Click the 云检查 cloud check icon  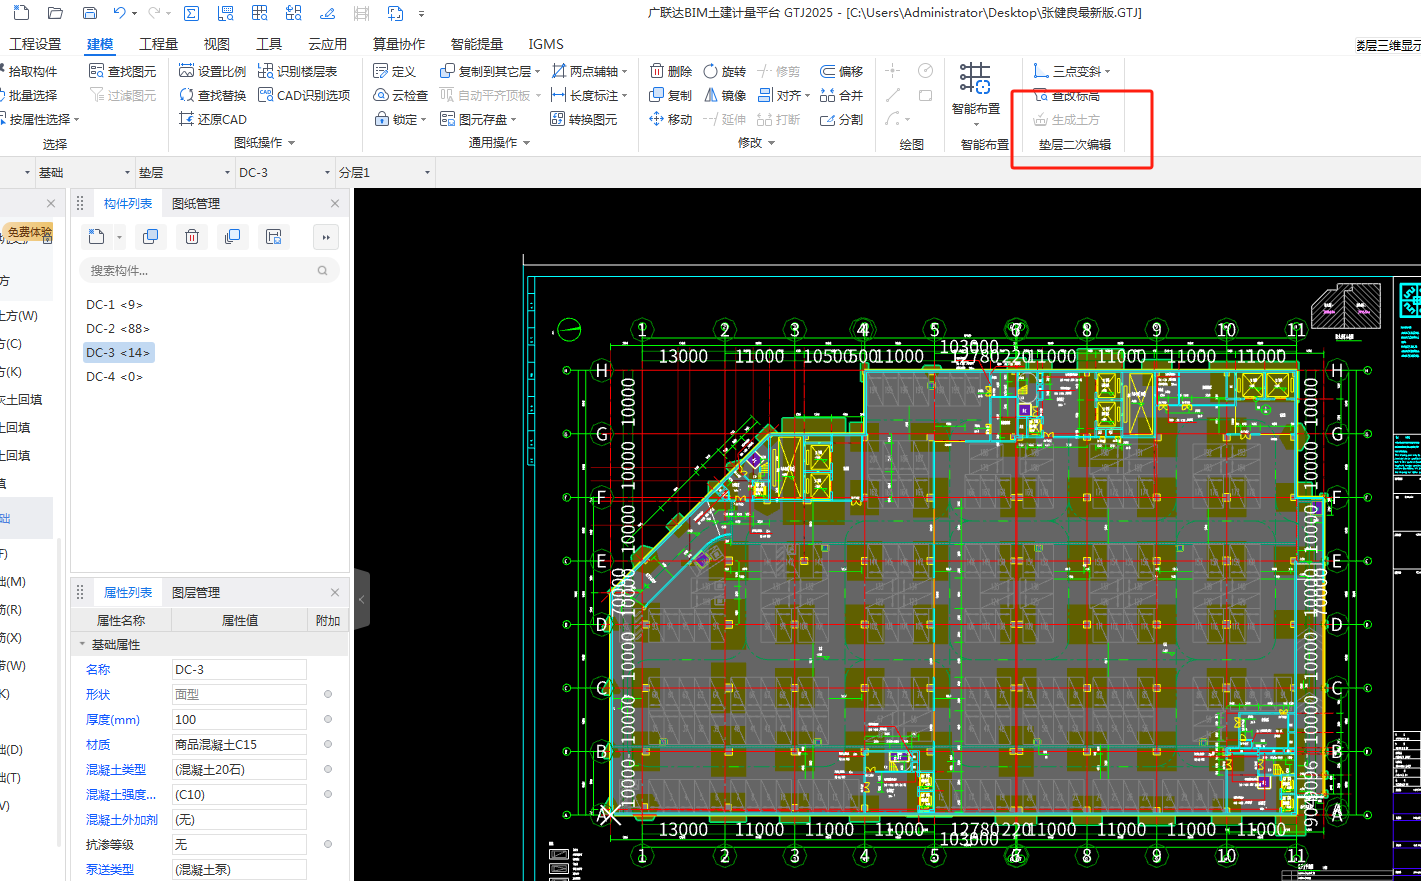coord(381,95)
